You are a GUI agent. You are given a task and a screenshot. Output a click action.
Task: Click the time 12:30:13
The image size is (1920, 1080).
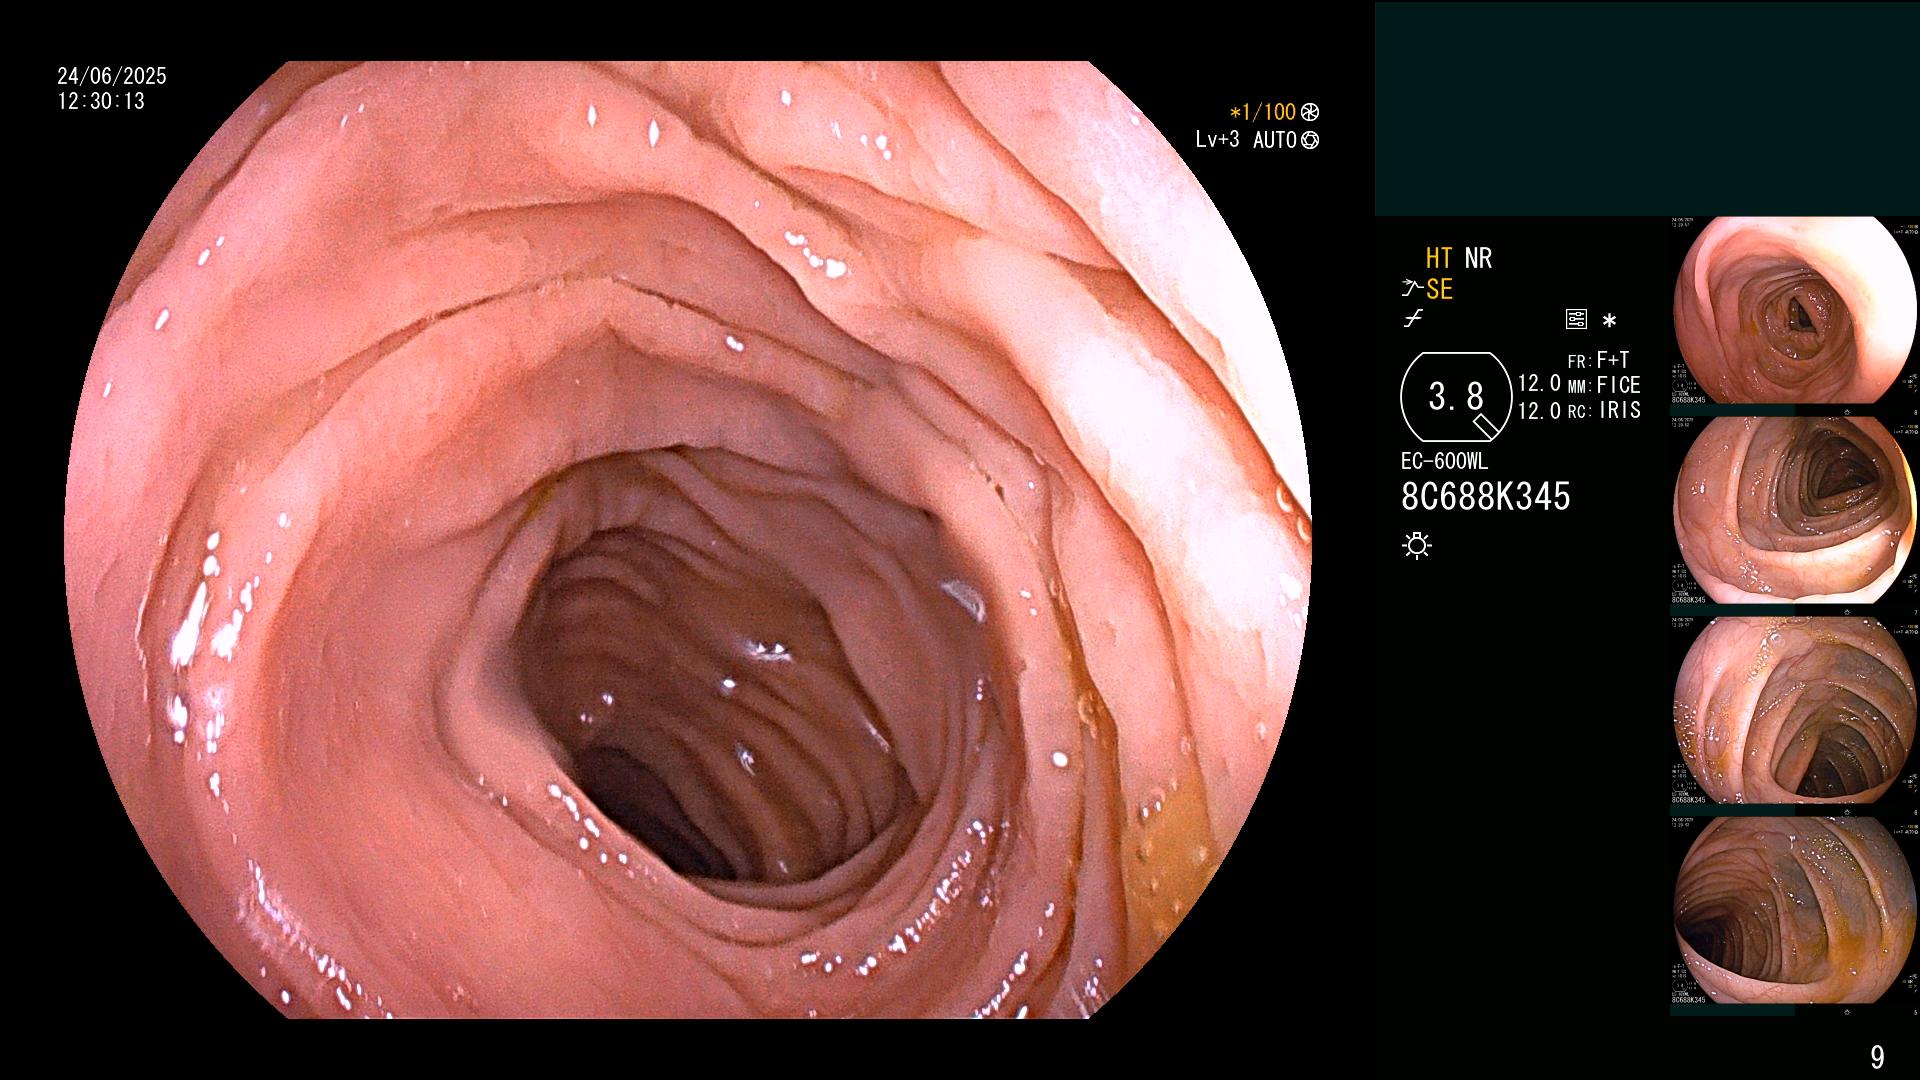click(x=101, y=102)
